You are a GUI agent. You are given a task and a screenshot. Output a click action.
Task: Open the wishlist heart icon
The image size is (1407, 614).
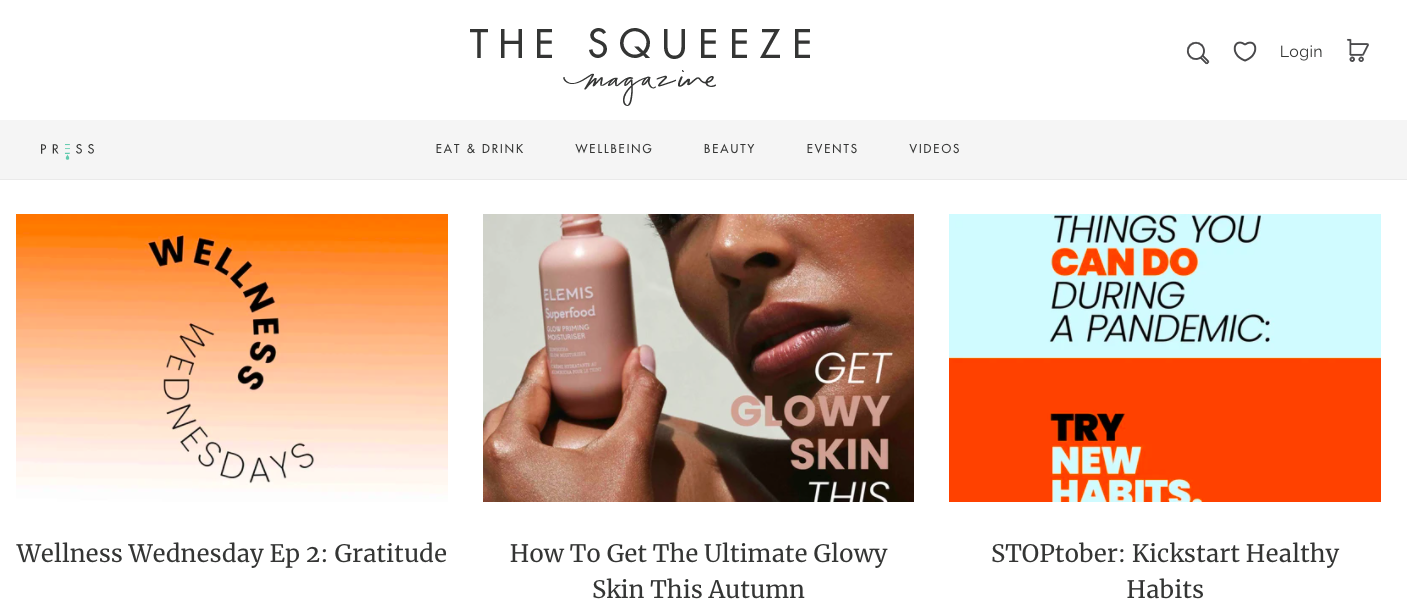coord(1245,51)
